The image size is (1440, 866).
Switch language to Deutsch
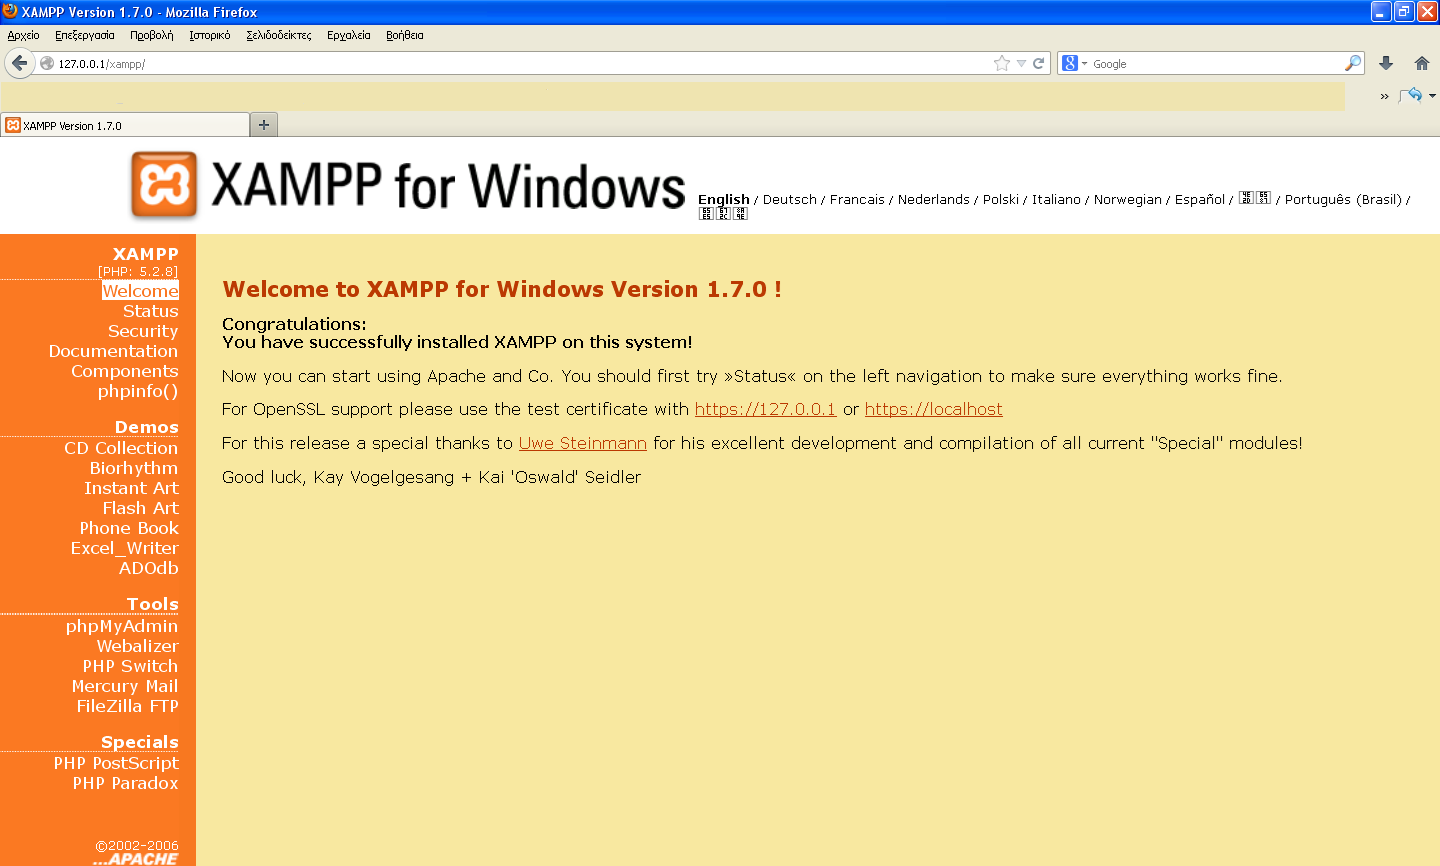790,199
